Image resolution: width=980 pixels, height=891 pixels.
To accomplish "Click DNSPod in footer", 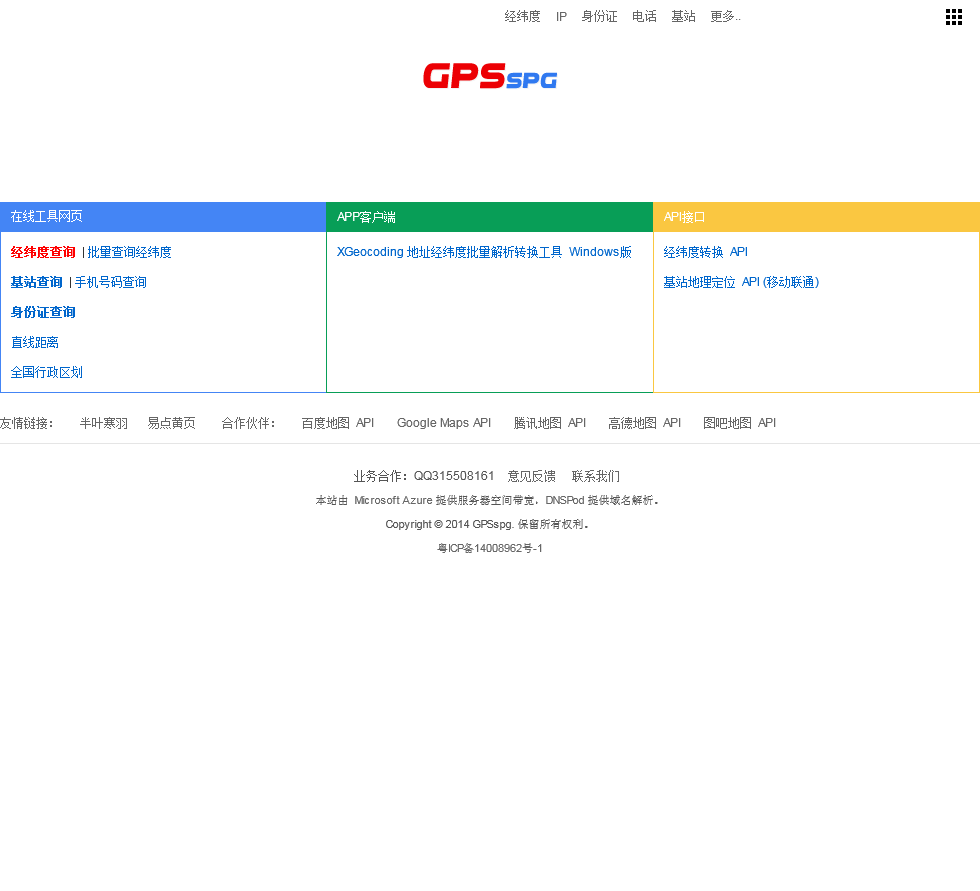I will pos(564,500).
